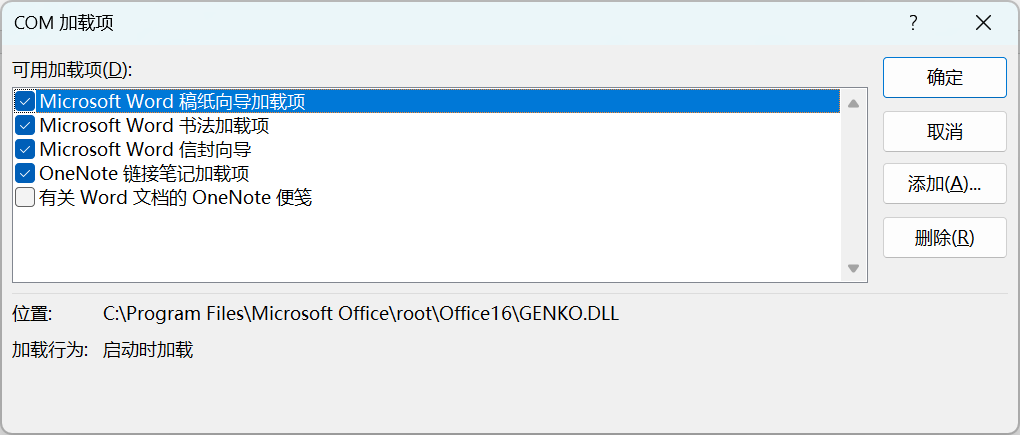Click the COM 加载项 title bar text

click(x=64, y=23)
